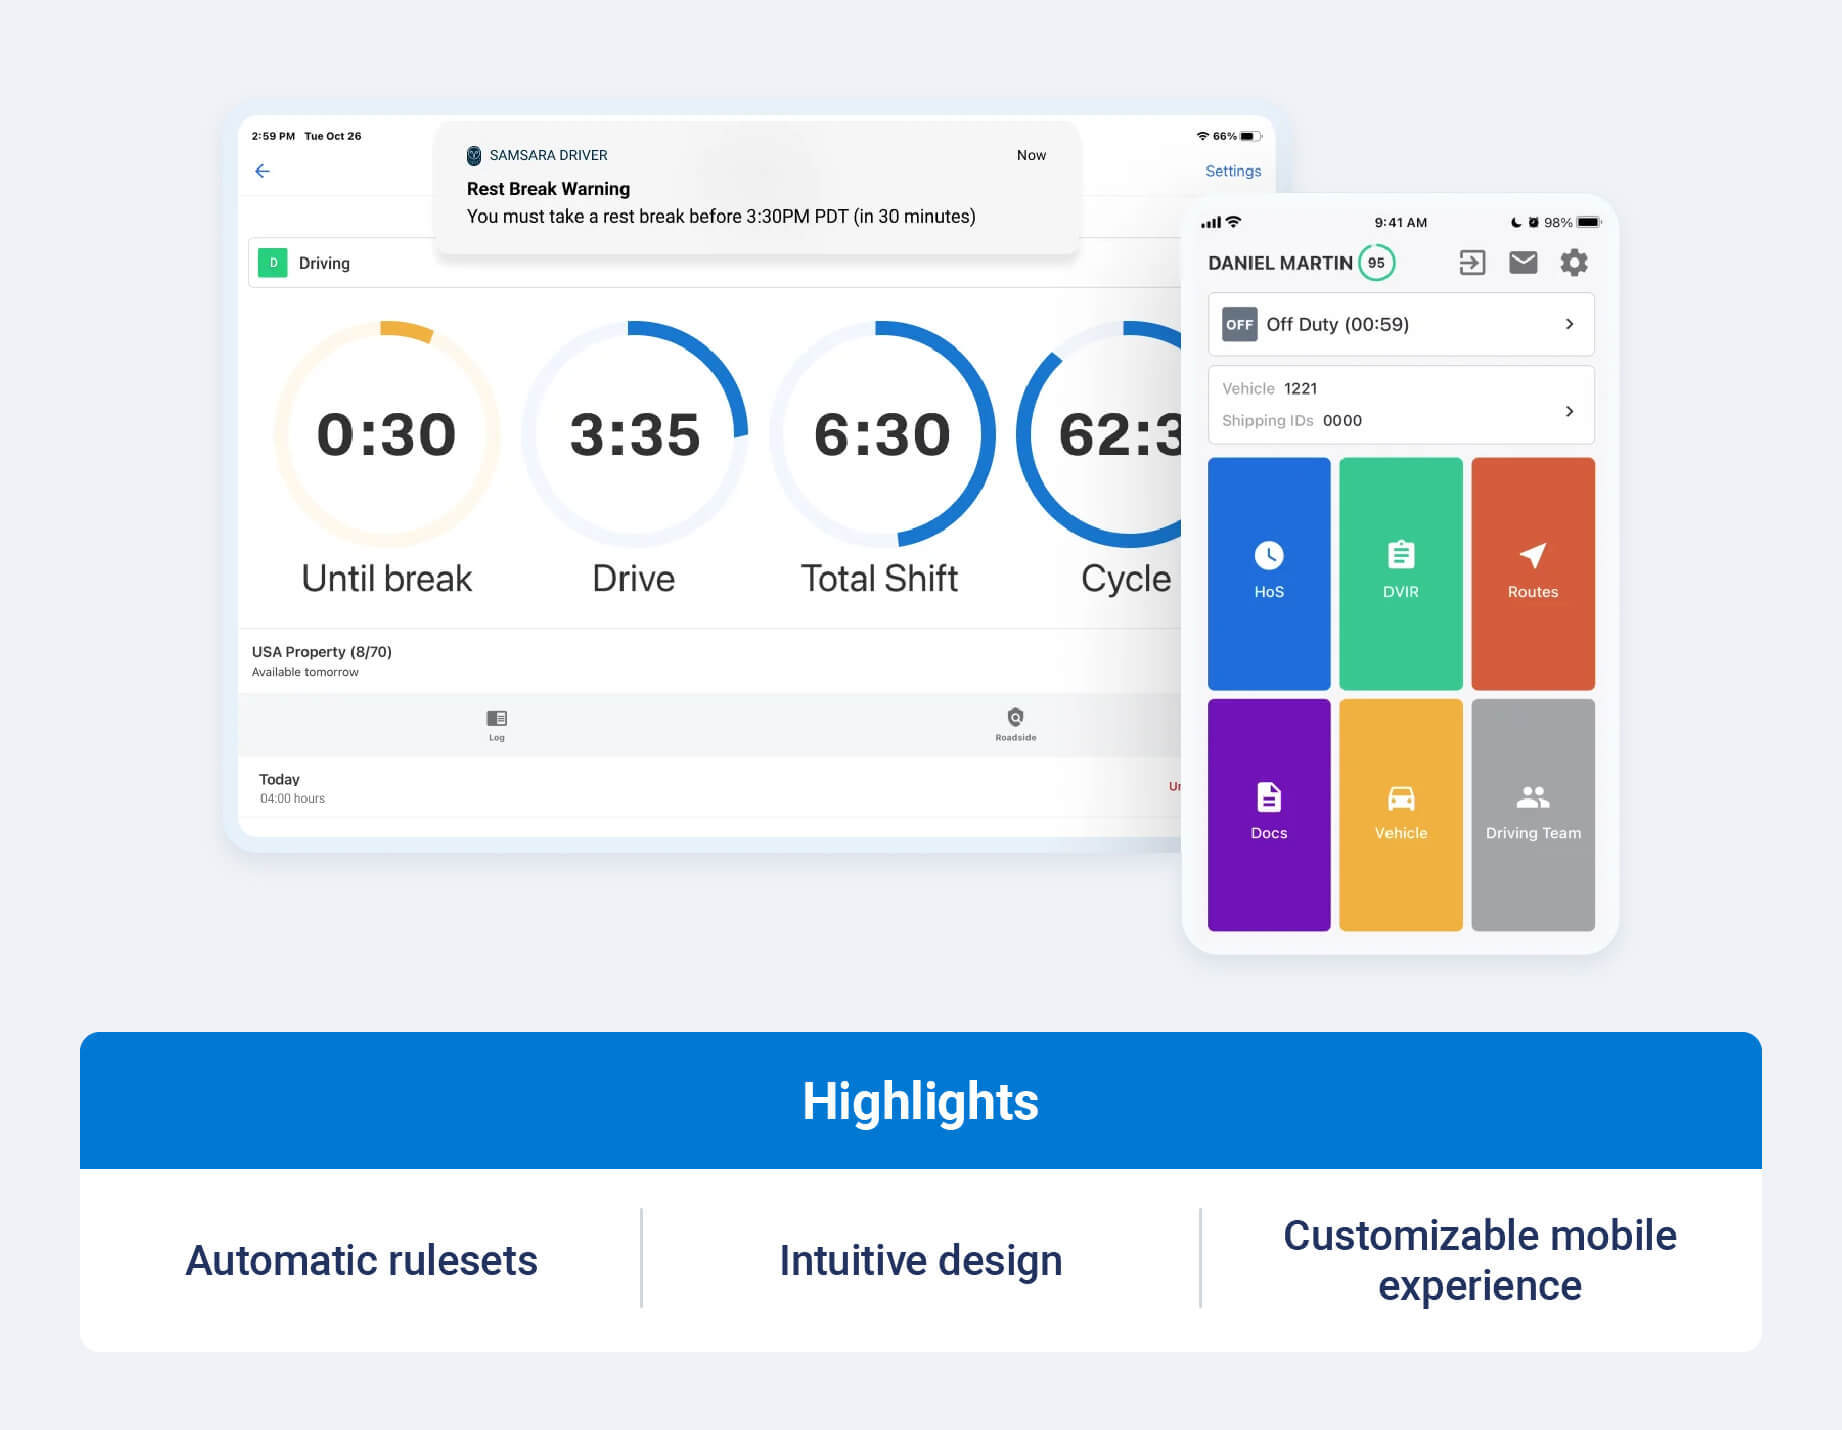Open Settings on the tablet screen
The width and height of the screenshot is (1842, 1430).
1232,171
